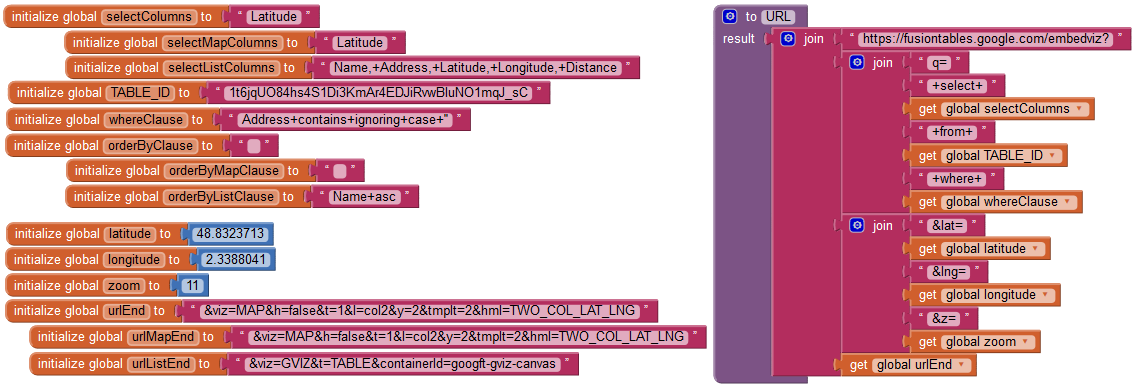The width and height of the screenshot is (1135, 388).
Task: Click the gear icon on the outer join block
Action: (x=788, y=38)
